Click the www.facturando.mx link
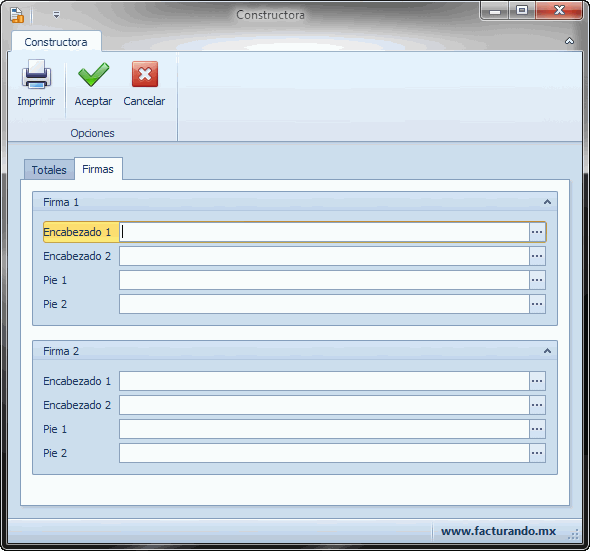The image size is (590, 551). coord(498,531)
